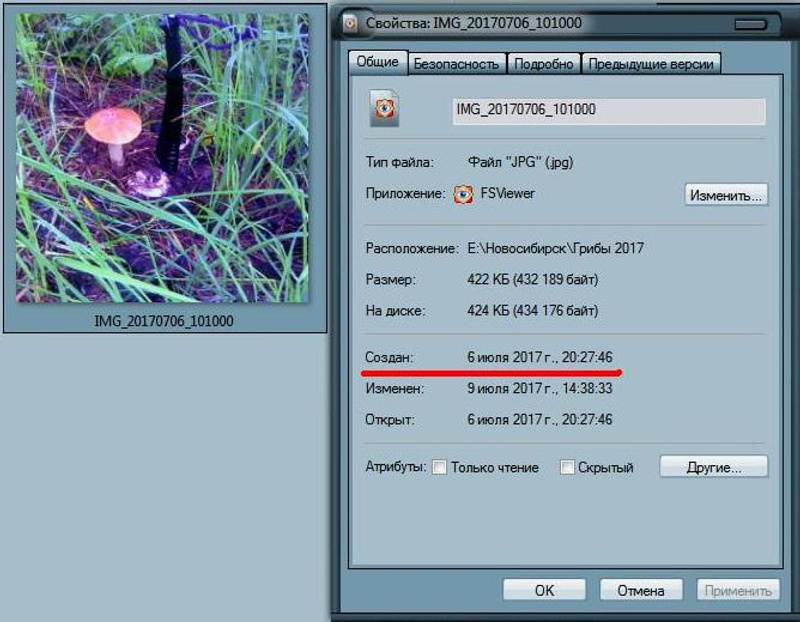Viewport: 800px width, 622px height.
Task: Click the modified date '9 июля 2017 г., 14:38:33'
Action: [539, 388]
